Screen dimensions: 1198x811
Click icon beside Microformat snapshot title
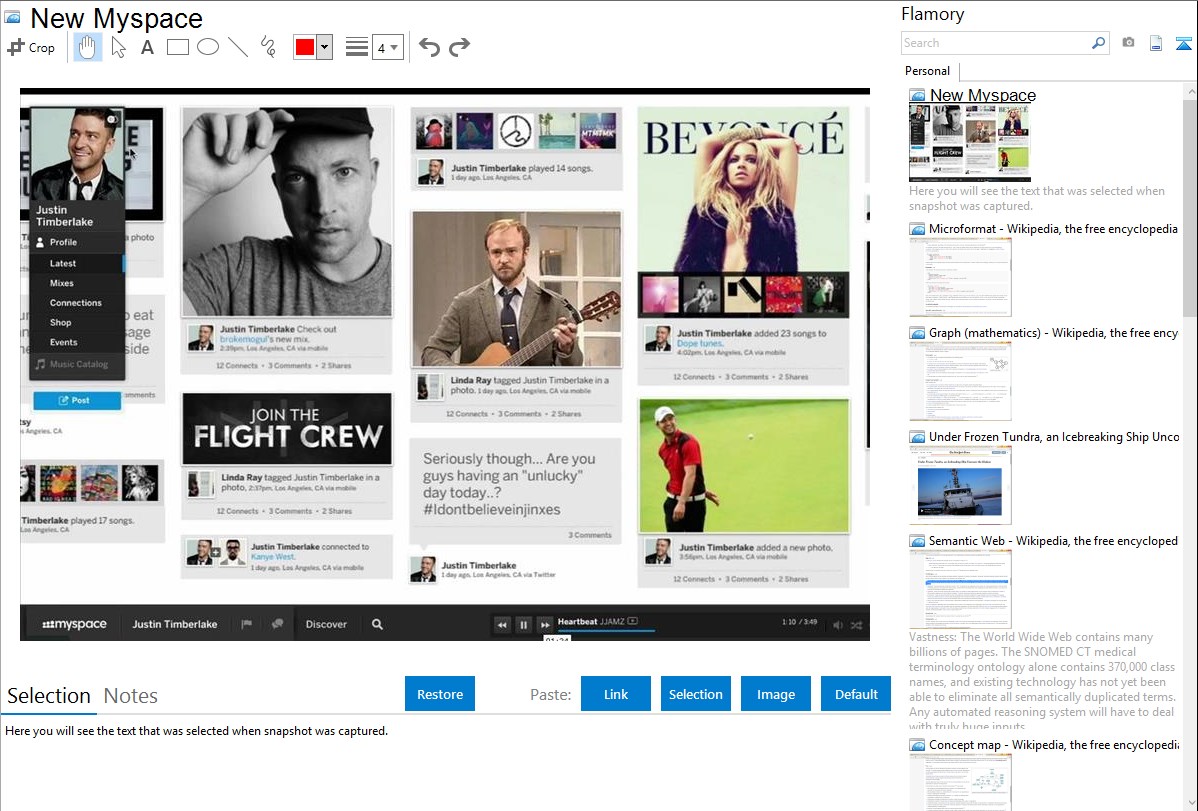coord(917,229)
